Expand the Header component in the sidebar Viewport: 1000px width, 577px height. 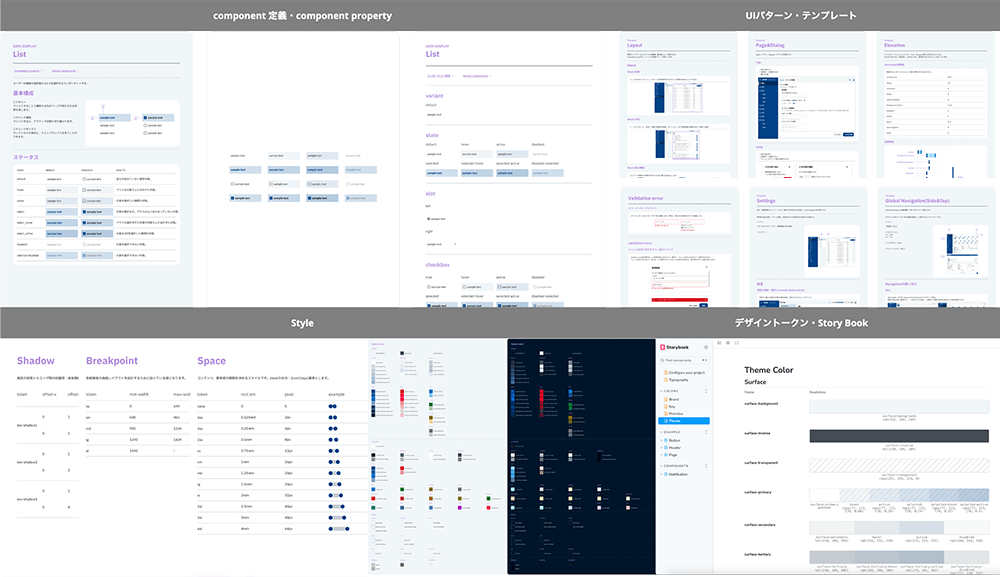673,448
